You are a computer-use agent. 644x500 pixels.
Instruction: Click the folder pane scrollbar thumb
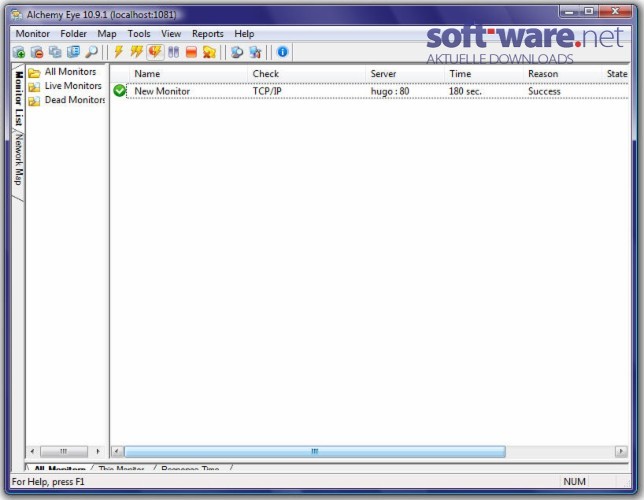63,452
